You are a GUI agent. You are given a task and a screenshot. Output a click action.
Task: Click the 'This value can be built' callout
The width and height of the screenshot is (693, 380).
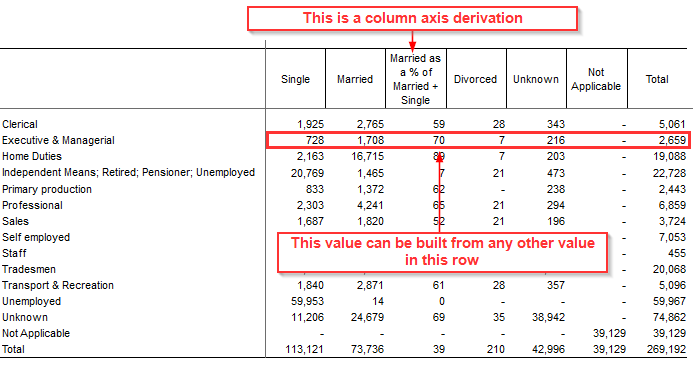point(442,252)
